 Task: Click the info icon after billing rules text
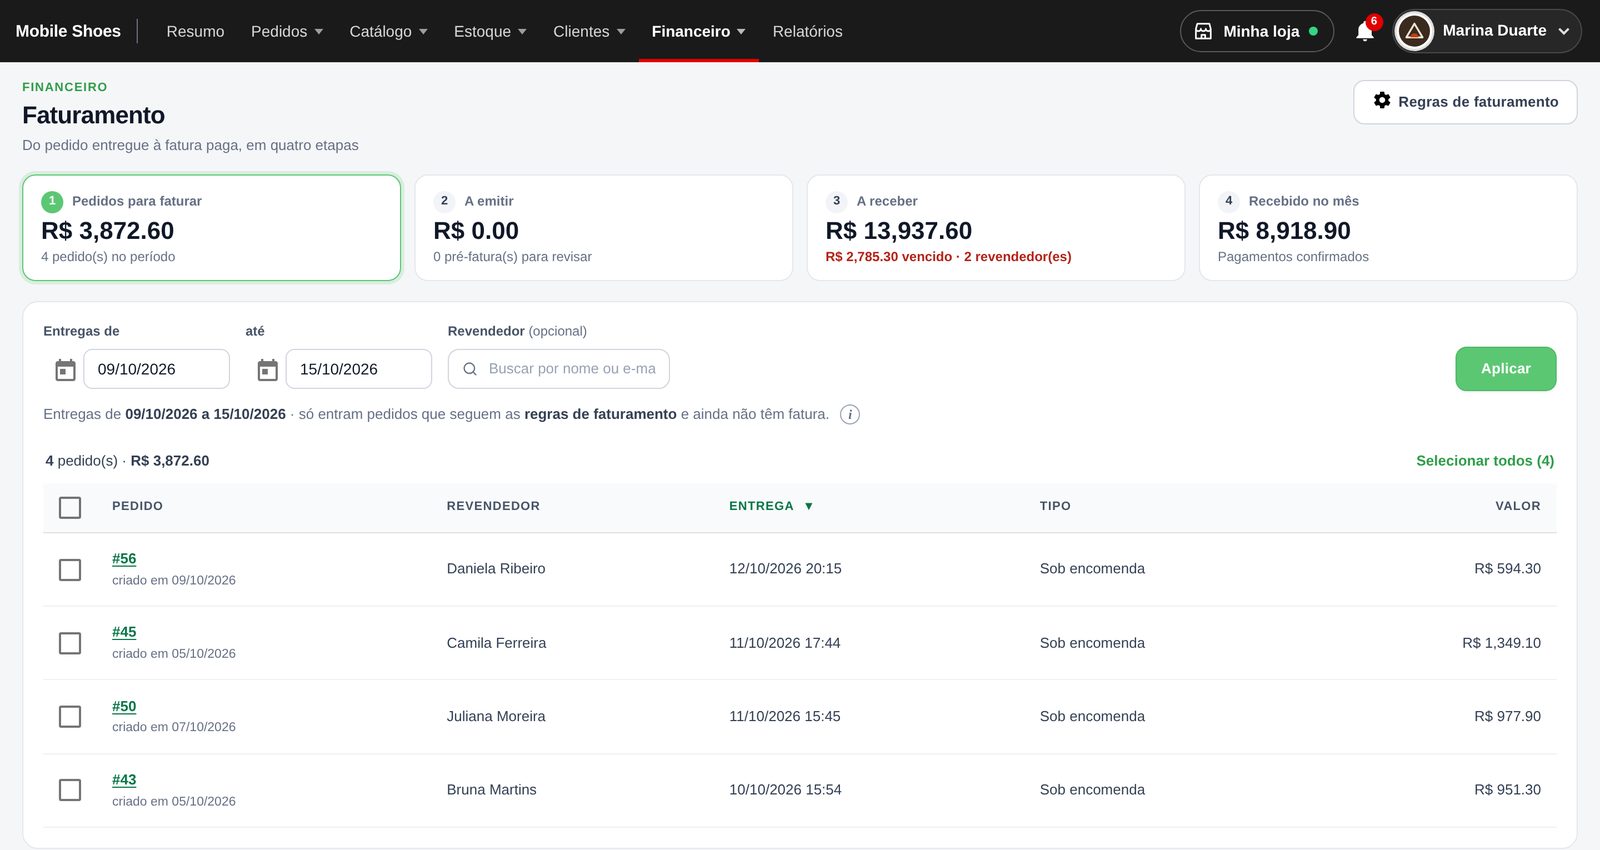pos(850,414)
